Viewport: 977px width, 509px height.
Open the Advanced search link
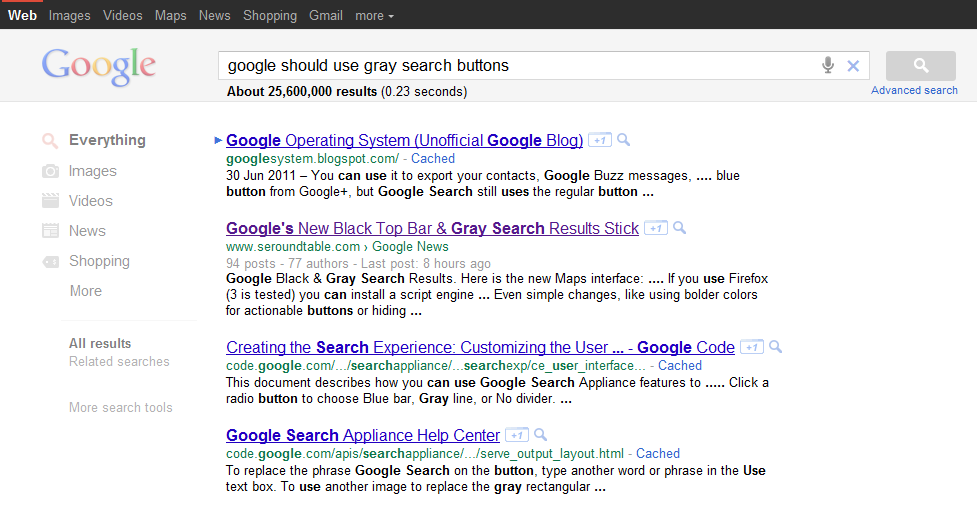pyautogui.click(x=914, y=90)
